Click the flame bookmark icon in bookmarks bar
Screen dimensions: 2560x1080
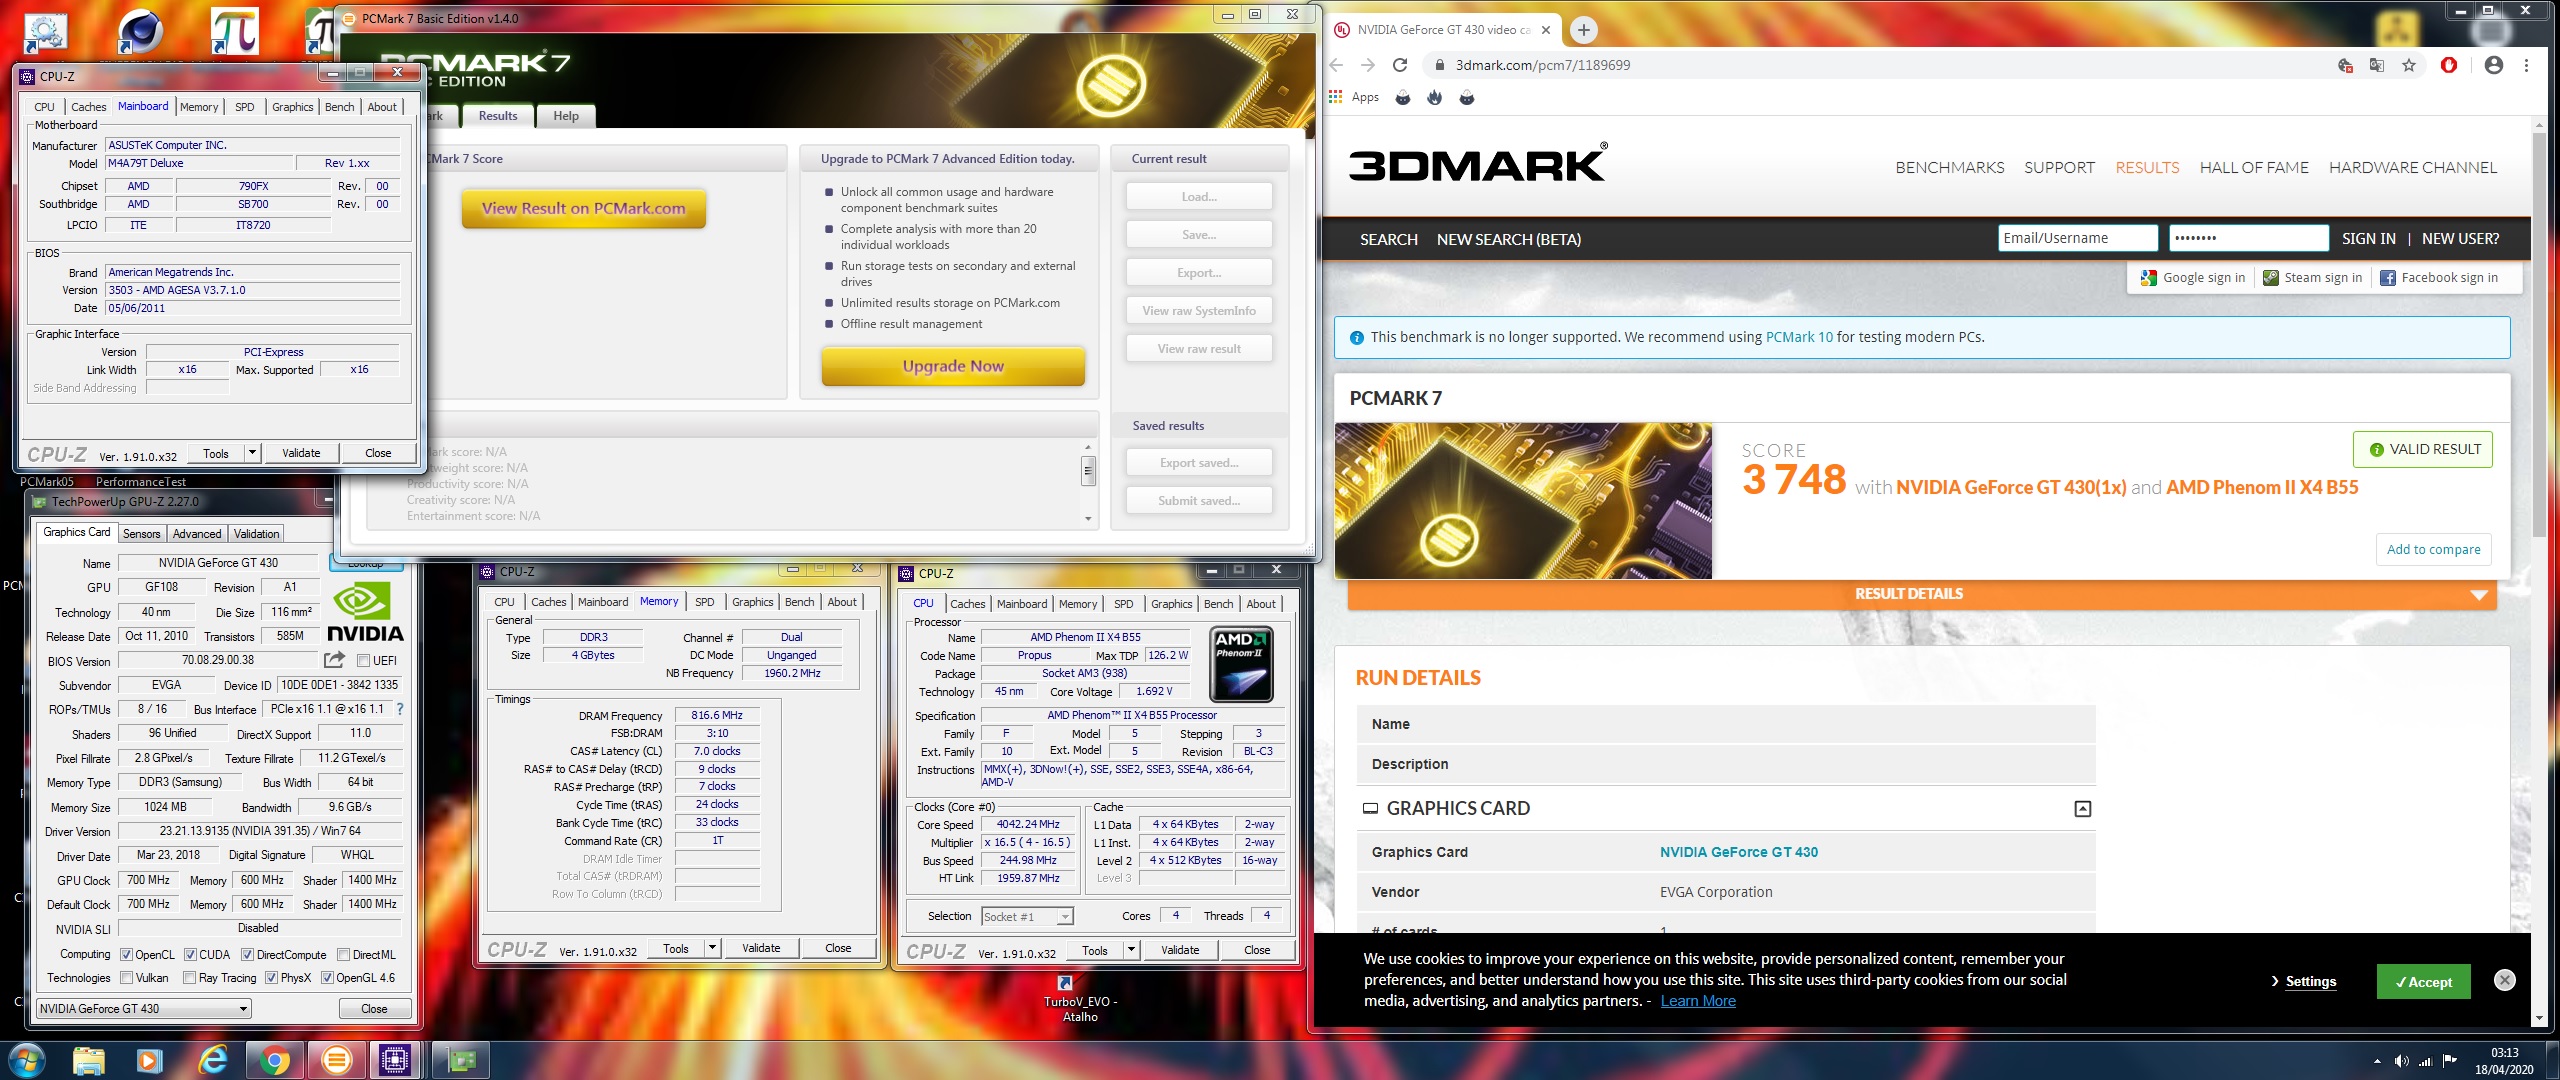coord(1435,97)
